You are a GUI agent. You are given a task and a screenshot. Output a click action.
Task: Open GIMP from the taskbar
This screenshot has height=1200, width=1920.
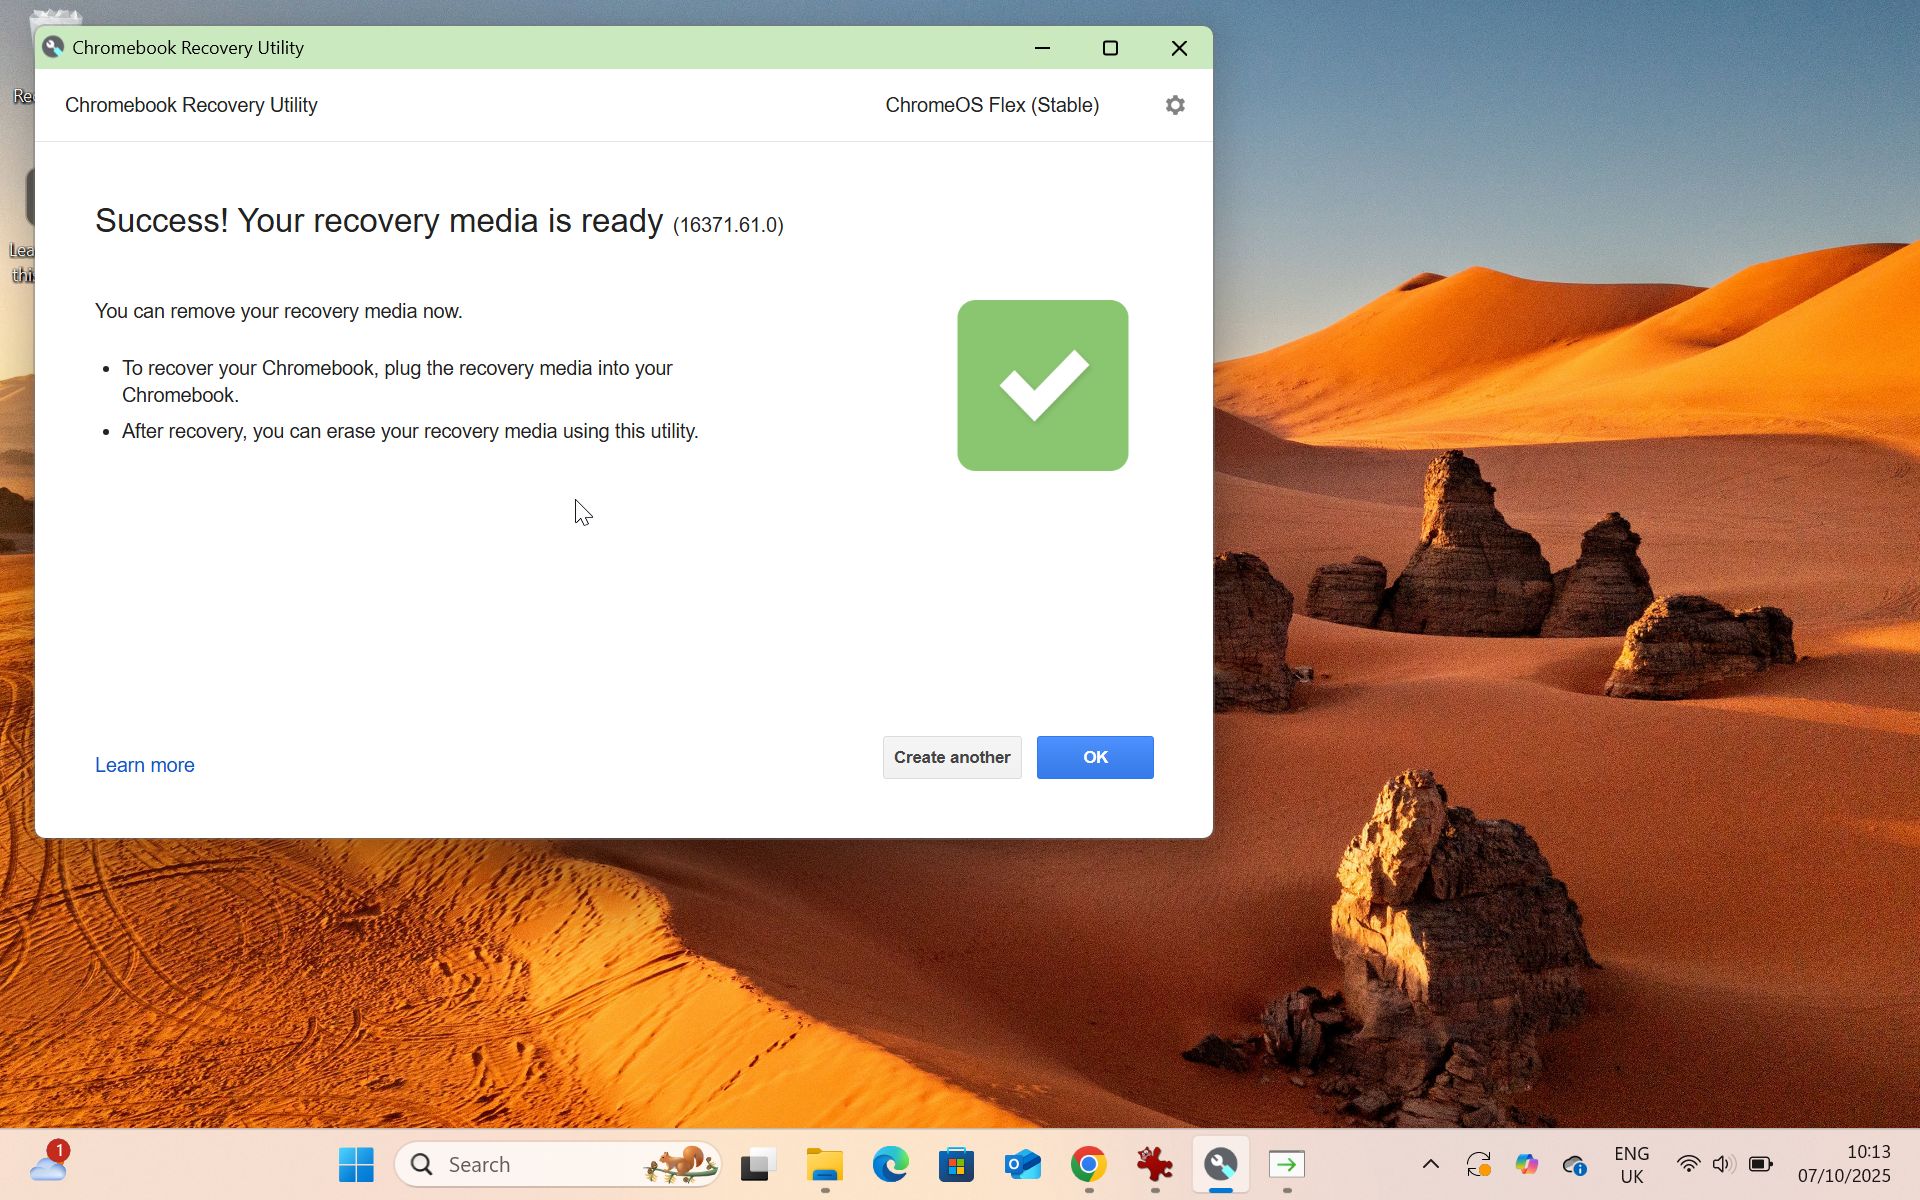click(x=1154, y=1164)
